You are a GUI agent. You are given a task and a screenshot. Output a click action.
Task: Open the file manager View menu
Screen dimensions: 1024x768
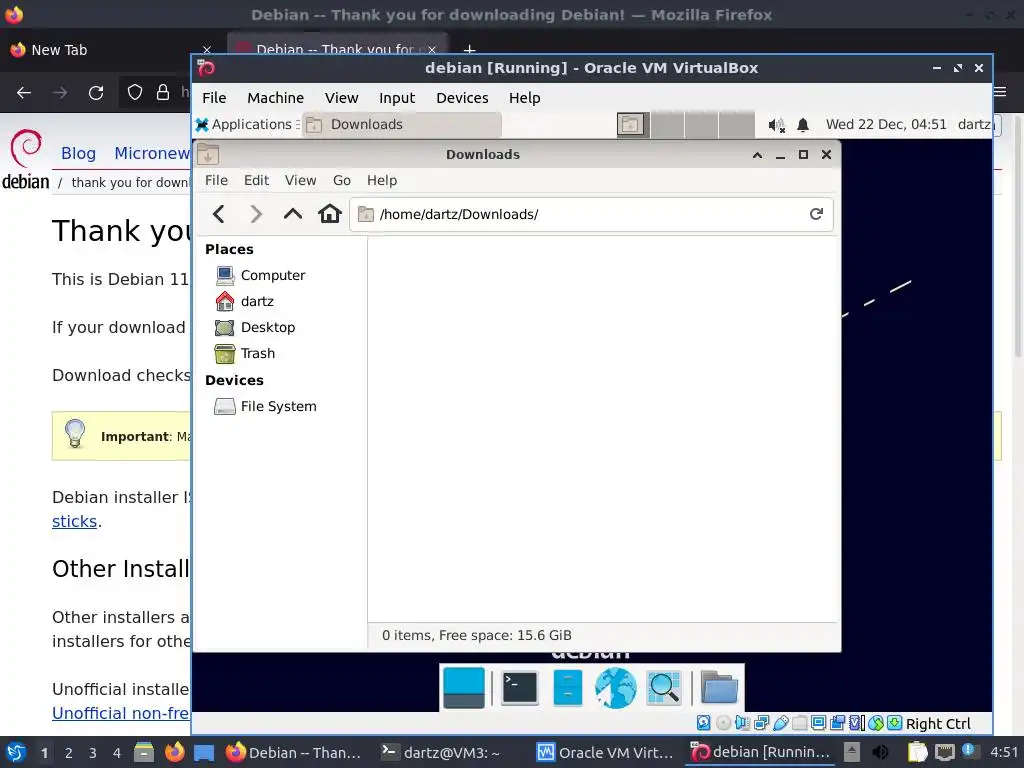[x=300, y=180]
